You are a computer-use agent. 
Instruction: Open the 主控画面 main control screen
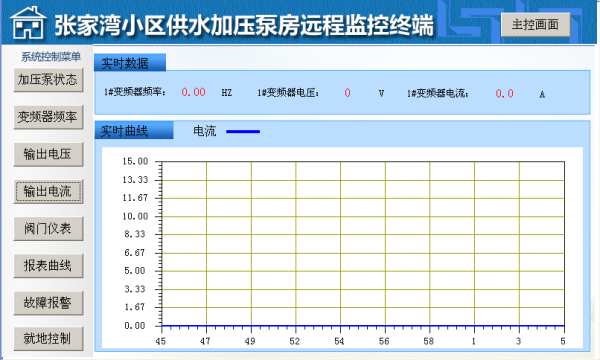(x=535, y=25)
